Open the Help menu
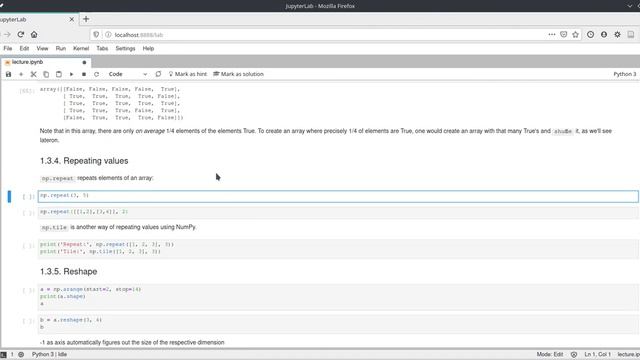The height and width of the screenshot is (360, 640). 148,48
